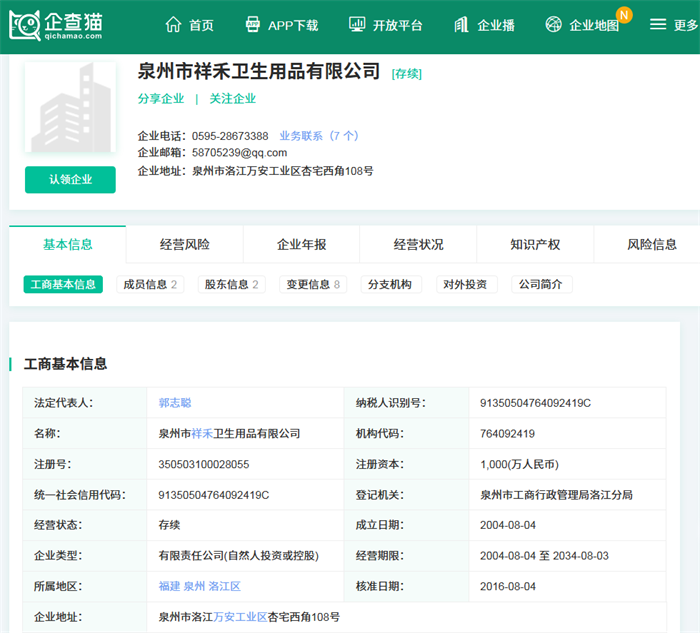Click the 万安工业区 address link
This screenshot has height=633, width=700.
240,618
